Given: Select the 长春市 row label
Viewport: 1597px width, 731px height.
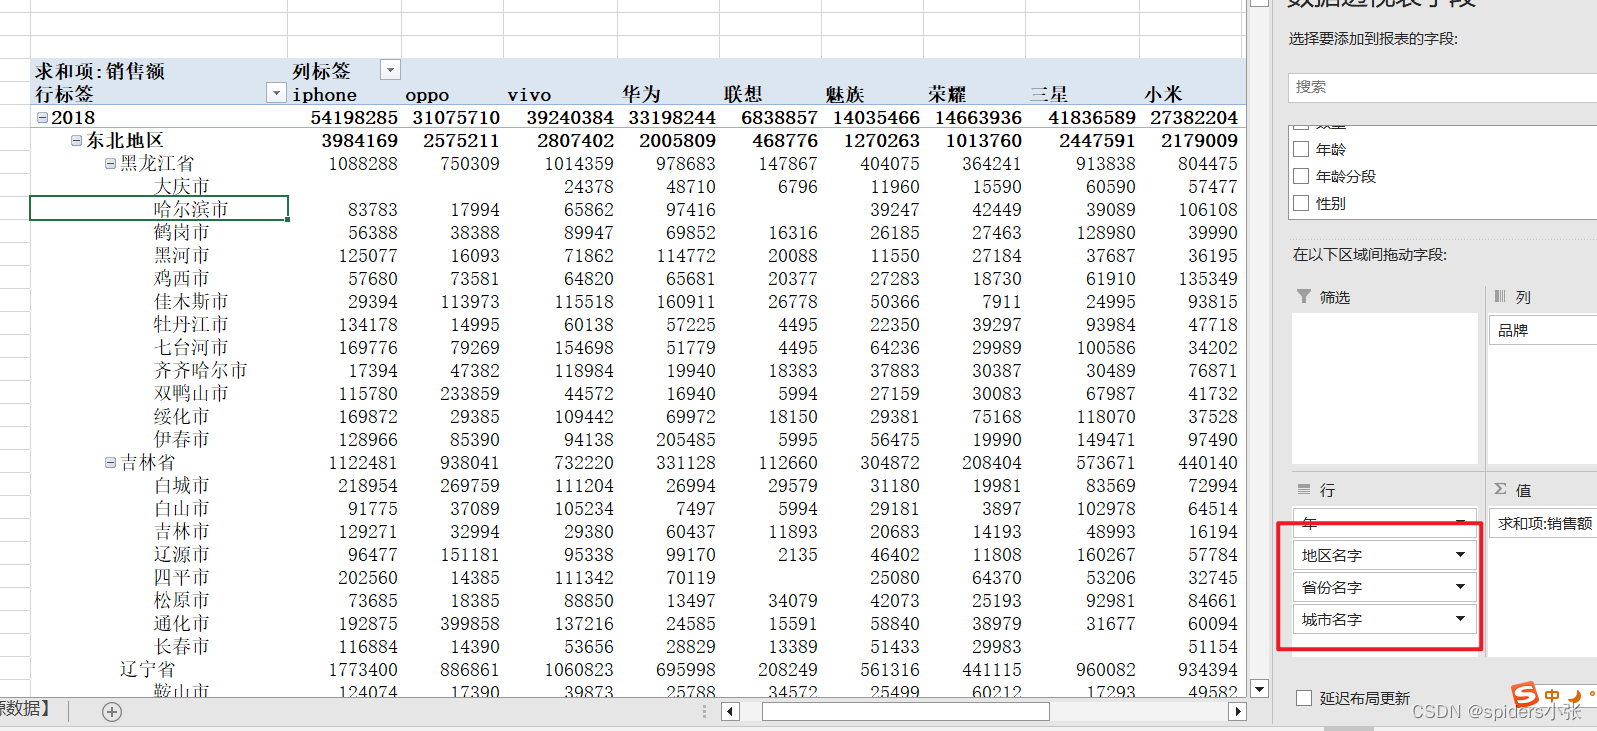Looking at the screenshot, I should coord(182,646).
